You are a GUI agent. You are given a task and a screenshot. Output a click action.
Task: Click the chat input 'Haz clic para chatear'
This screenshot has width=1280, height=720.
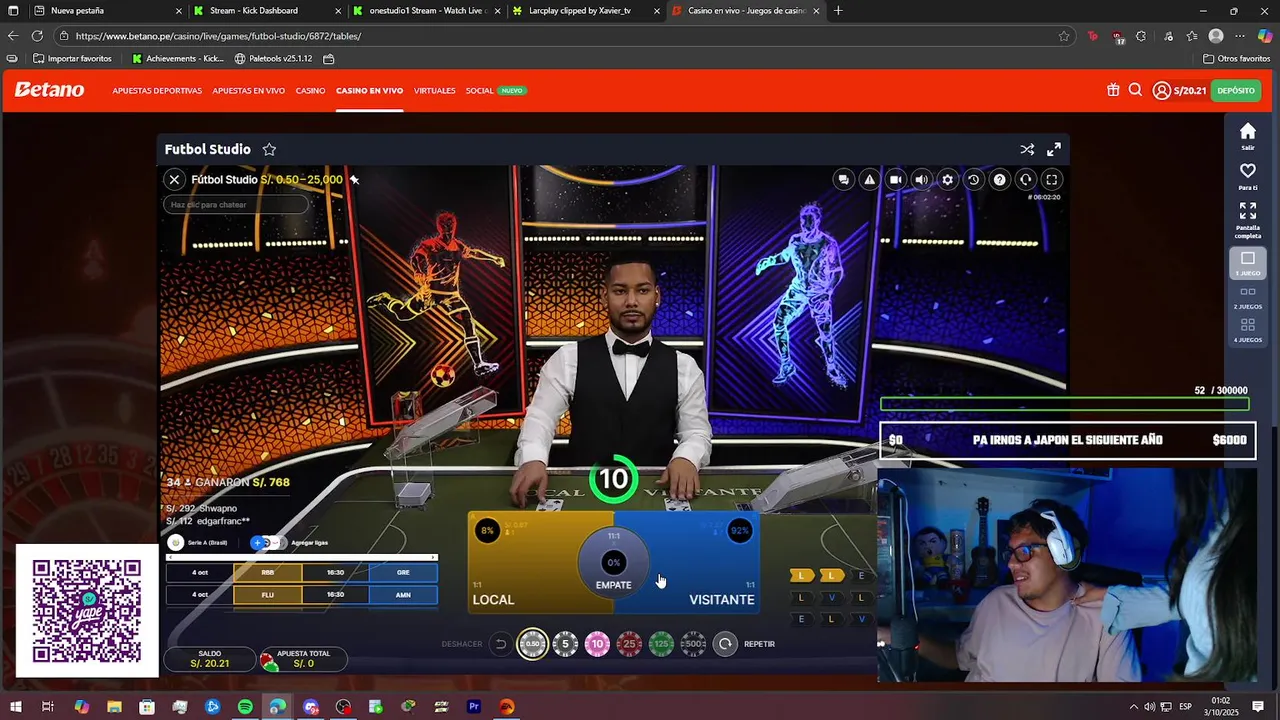click(236, 205)
